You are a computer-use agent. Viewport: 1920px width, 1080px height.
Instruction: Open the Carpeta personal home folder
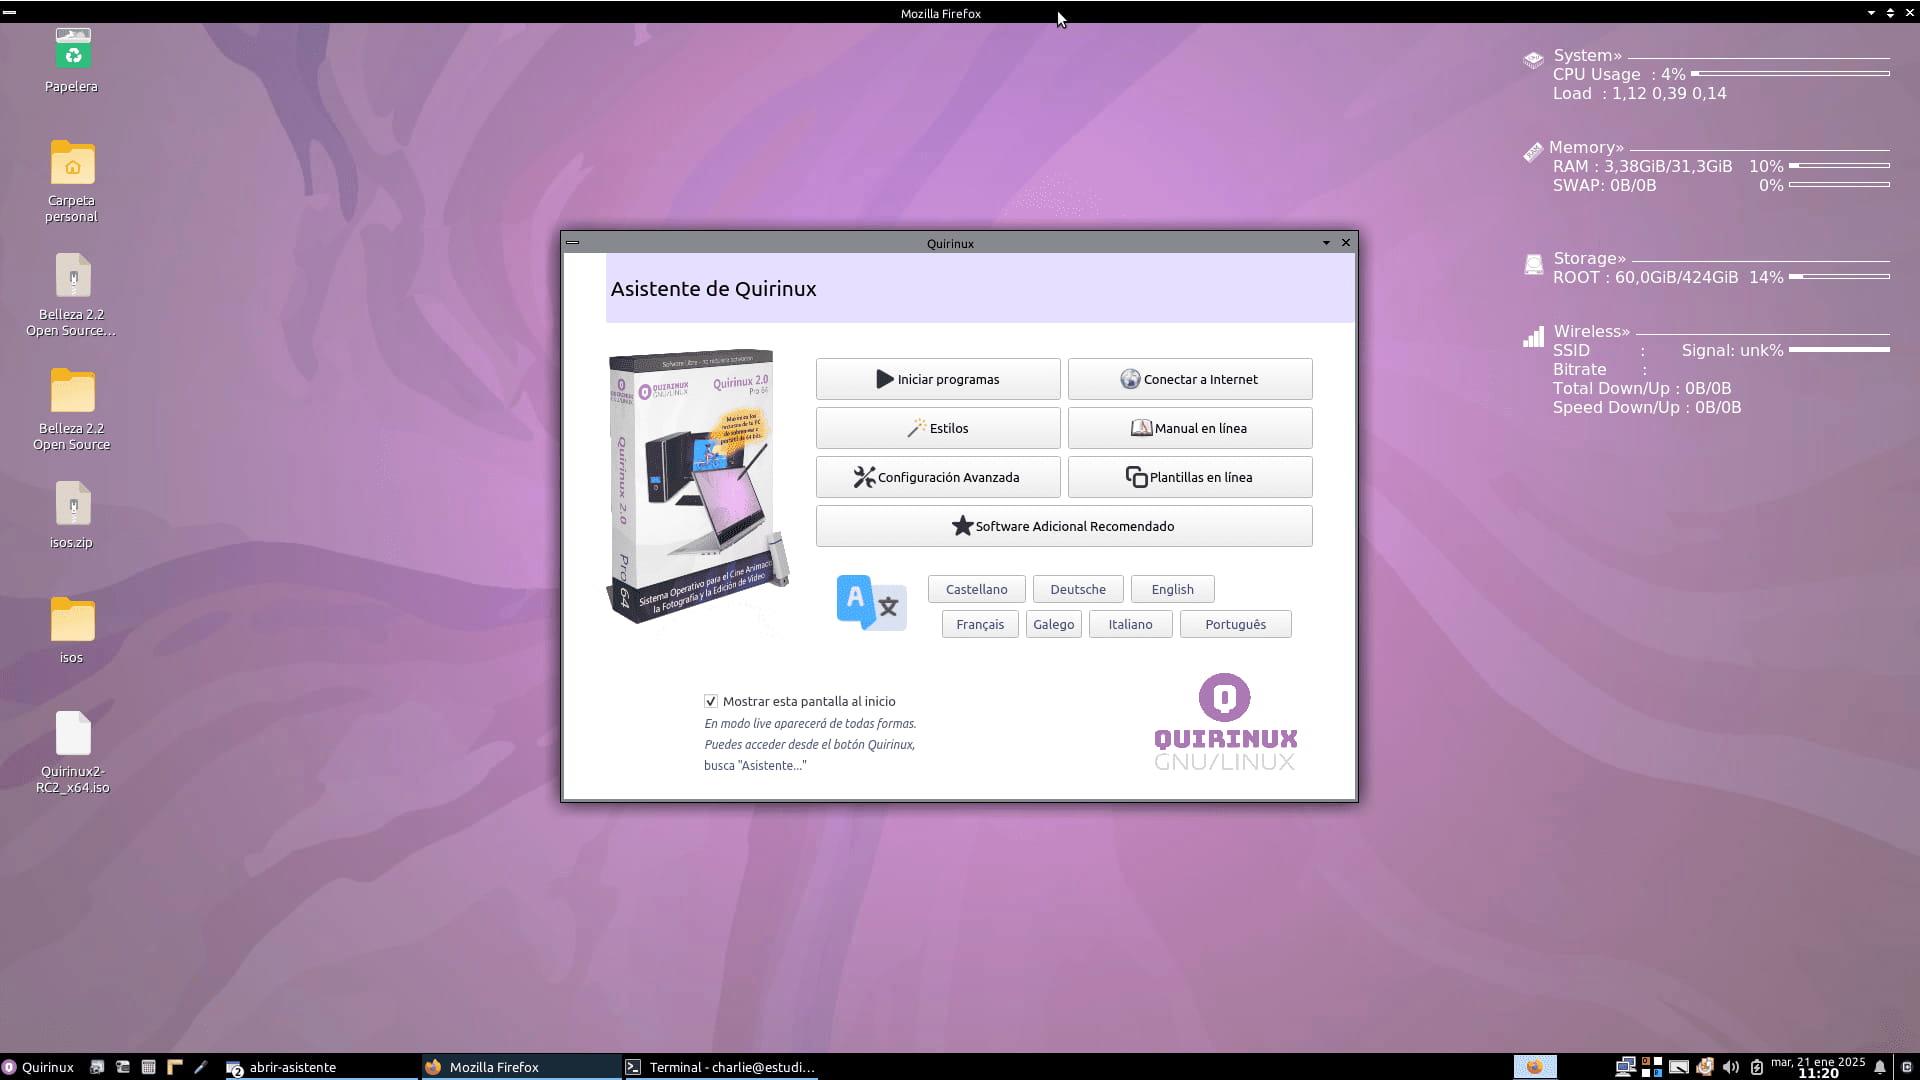[72, 163]
